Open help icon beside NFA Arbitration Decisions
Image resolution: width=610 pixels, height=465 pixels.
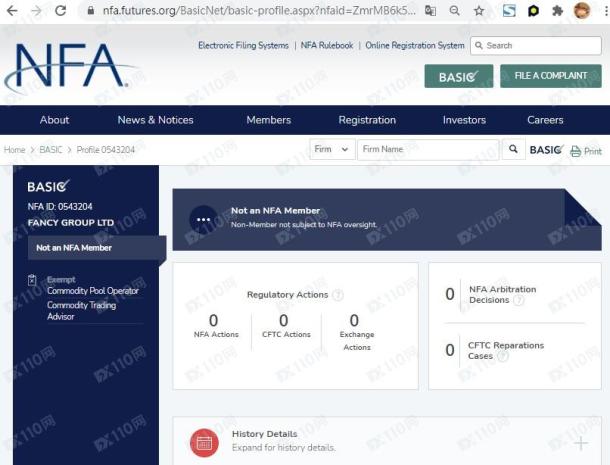(x=519, y=300)
